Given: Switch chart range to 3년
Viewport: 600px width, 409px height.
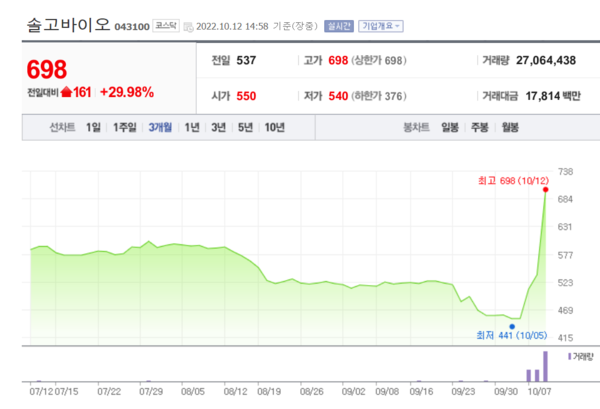Looking at the screenshot, I should pos(218,127).
